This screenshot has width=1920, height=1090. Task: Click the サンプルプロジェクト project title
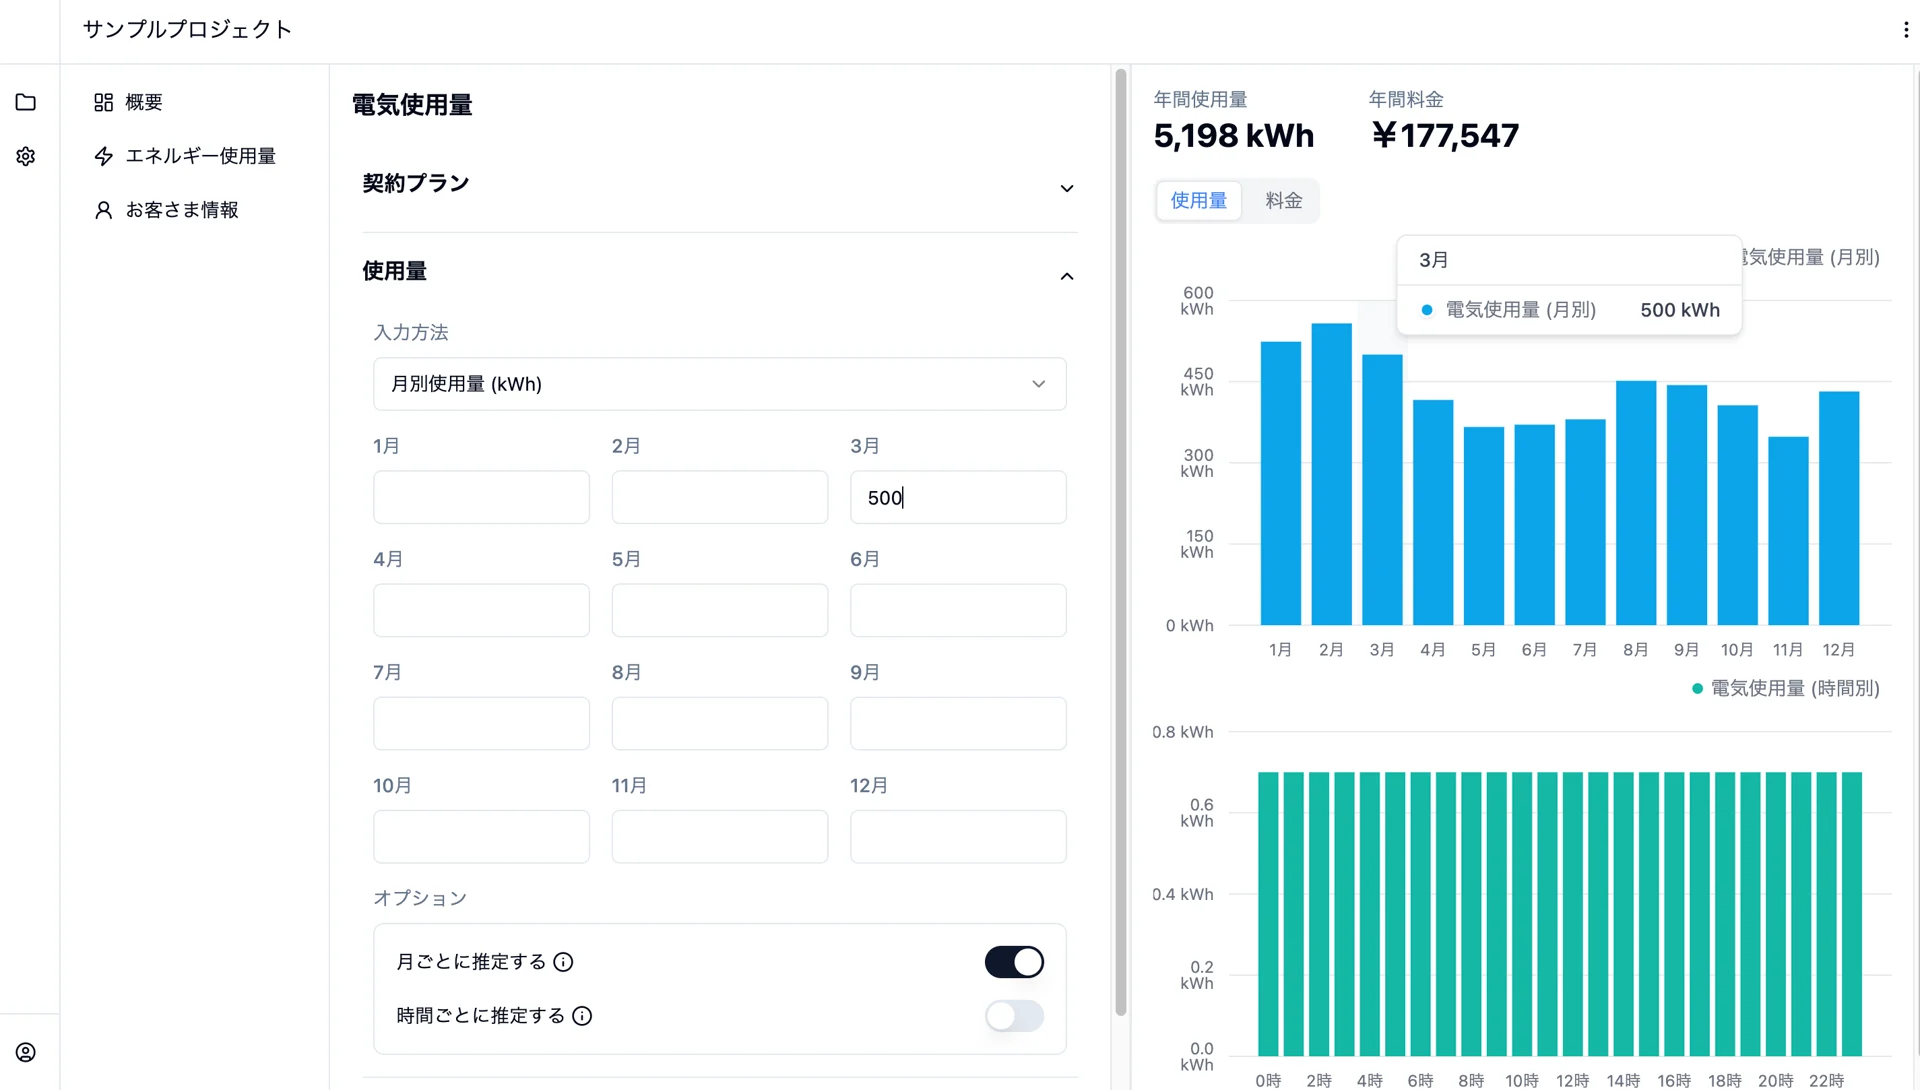(x=187, y=30)
